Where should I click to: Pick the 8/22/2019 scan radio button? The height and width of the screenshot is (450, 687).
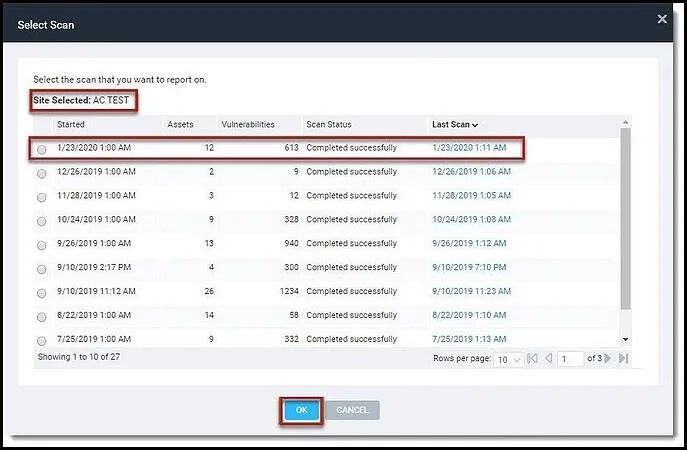(42, 317)
